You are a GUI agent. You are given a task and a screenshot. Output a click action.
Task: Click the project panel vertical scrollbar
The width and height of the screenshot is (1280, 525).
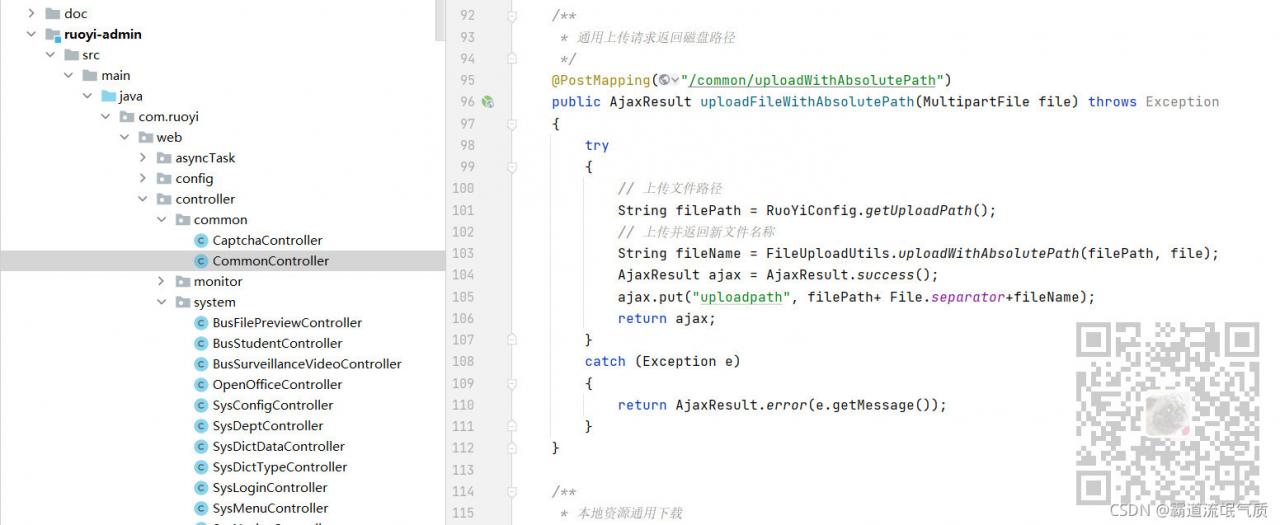point(440,20)
